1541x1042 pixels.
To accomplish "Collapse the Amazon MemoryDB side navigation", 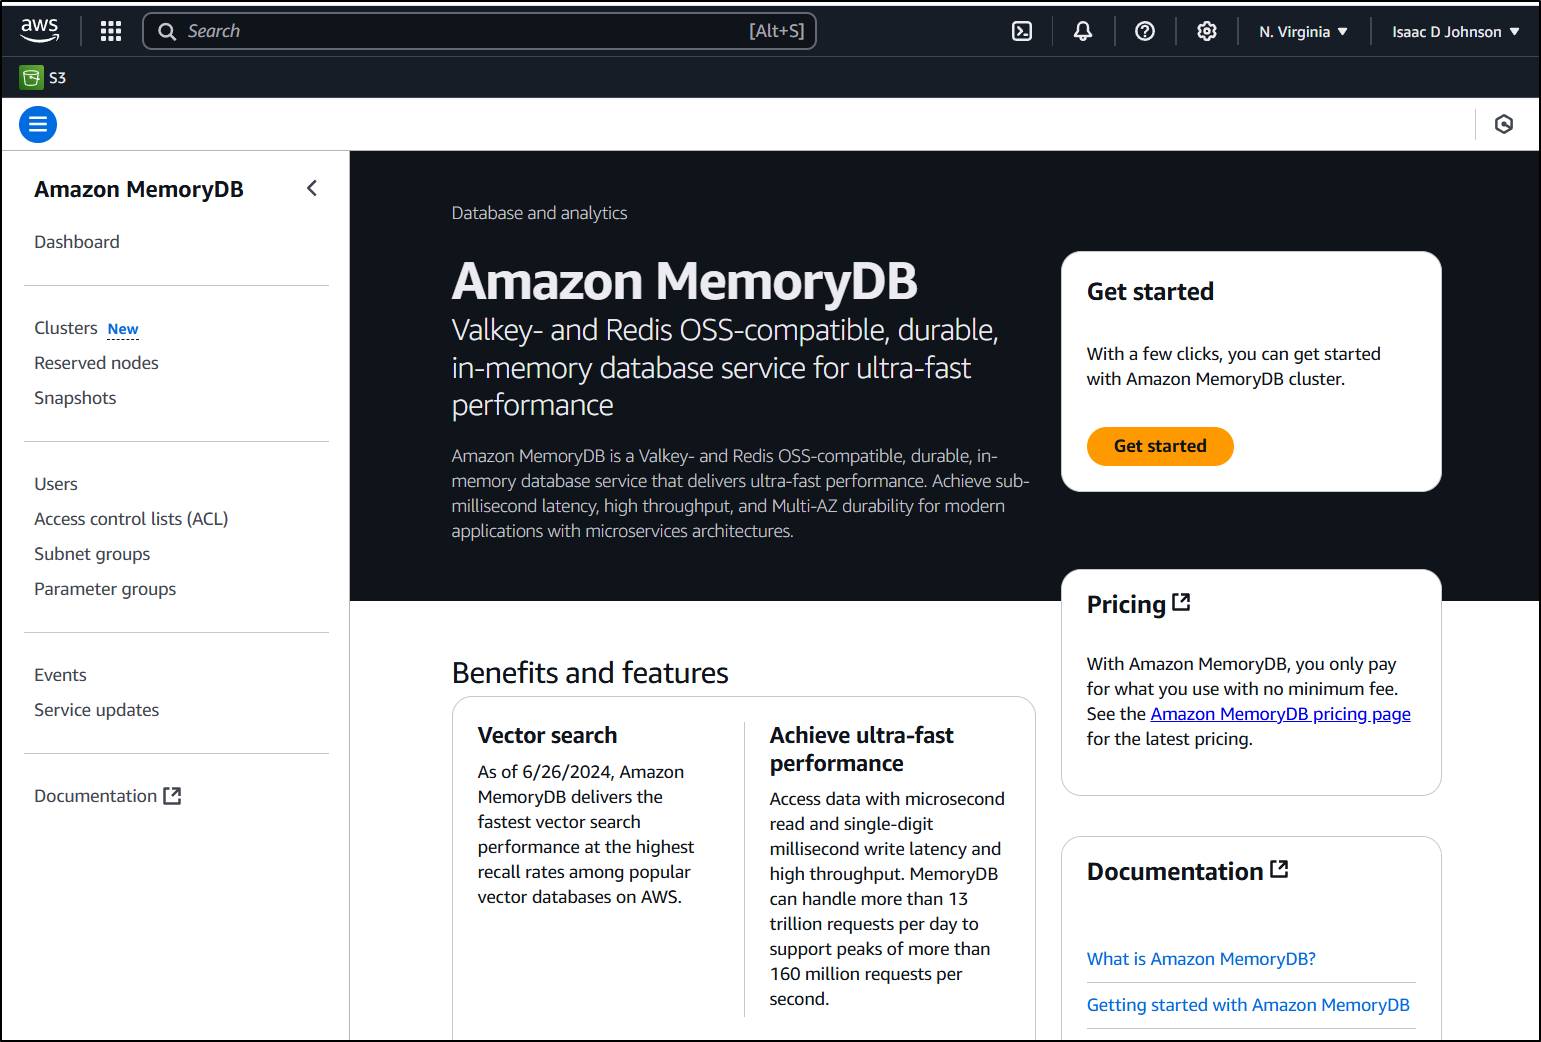I will coord(312,188).
